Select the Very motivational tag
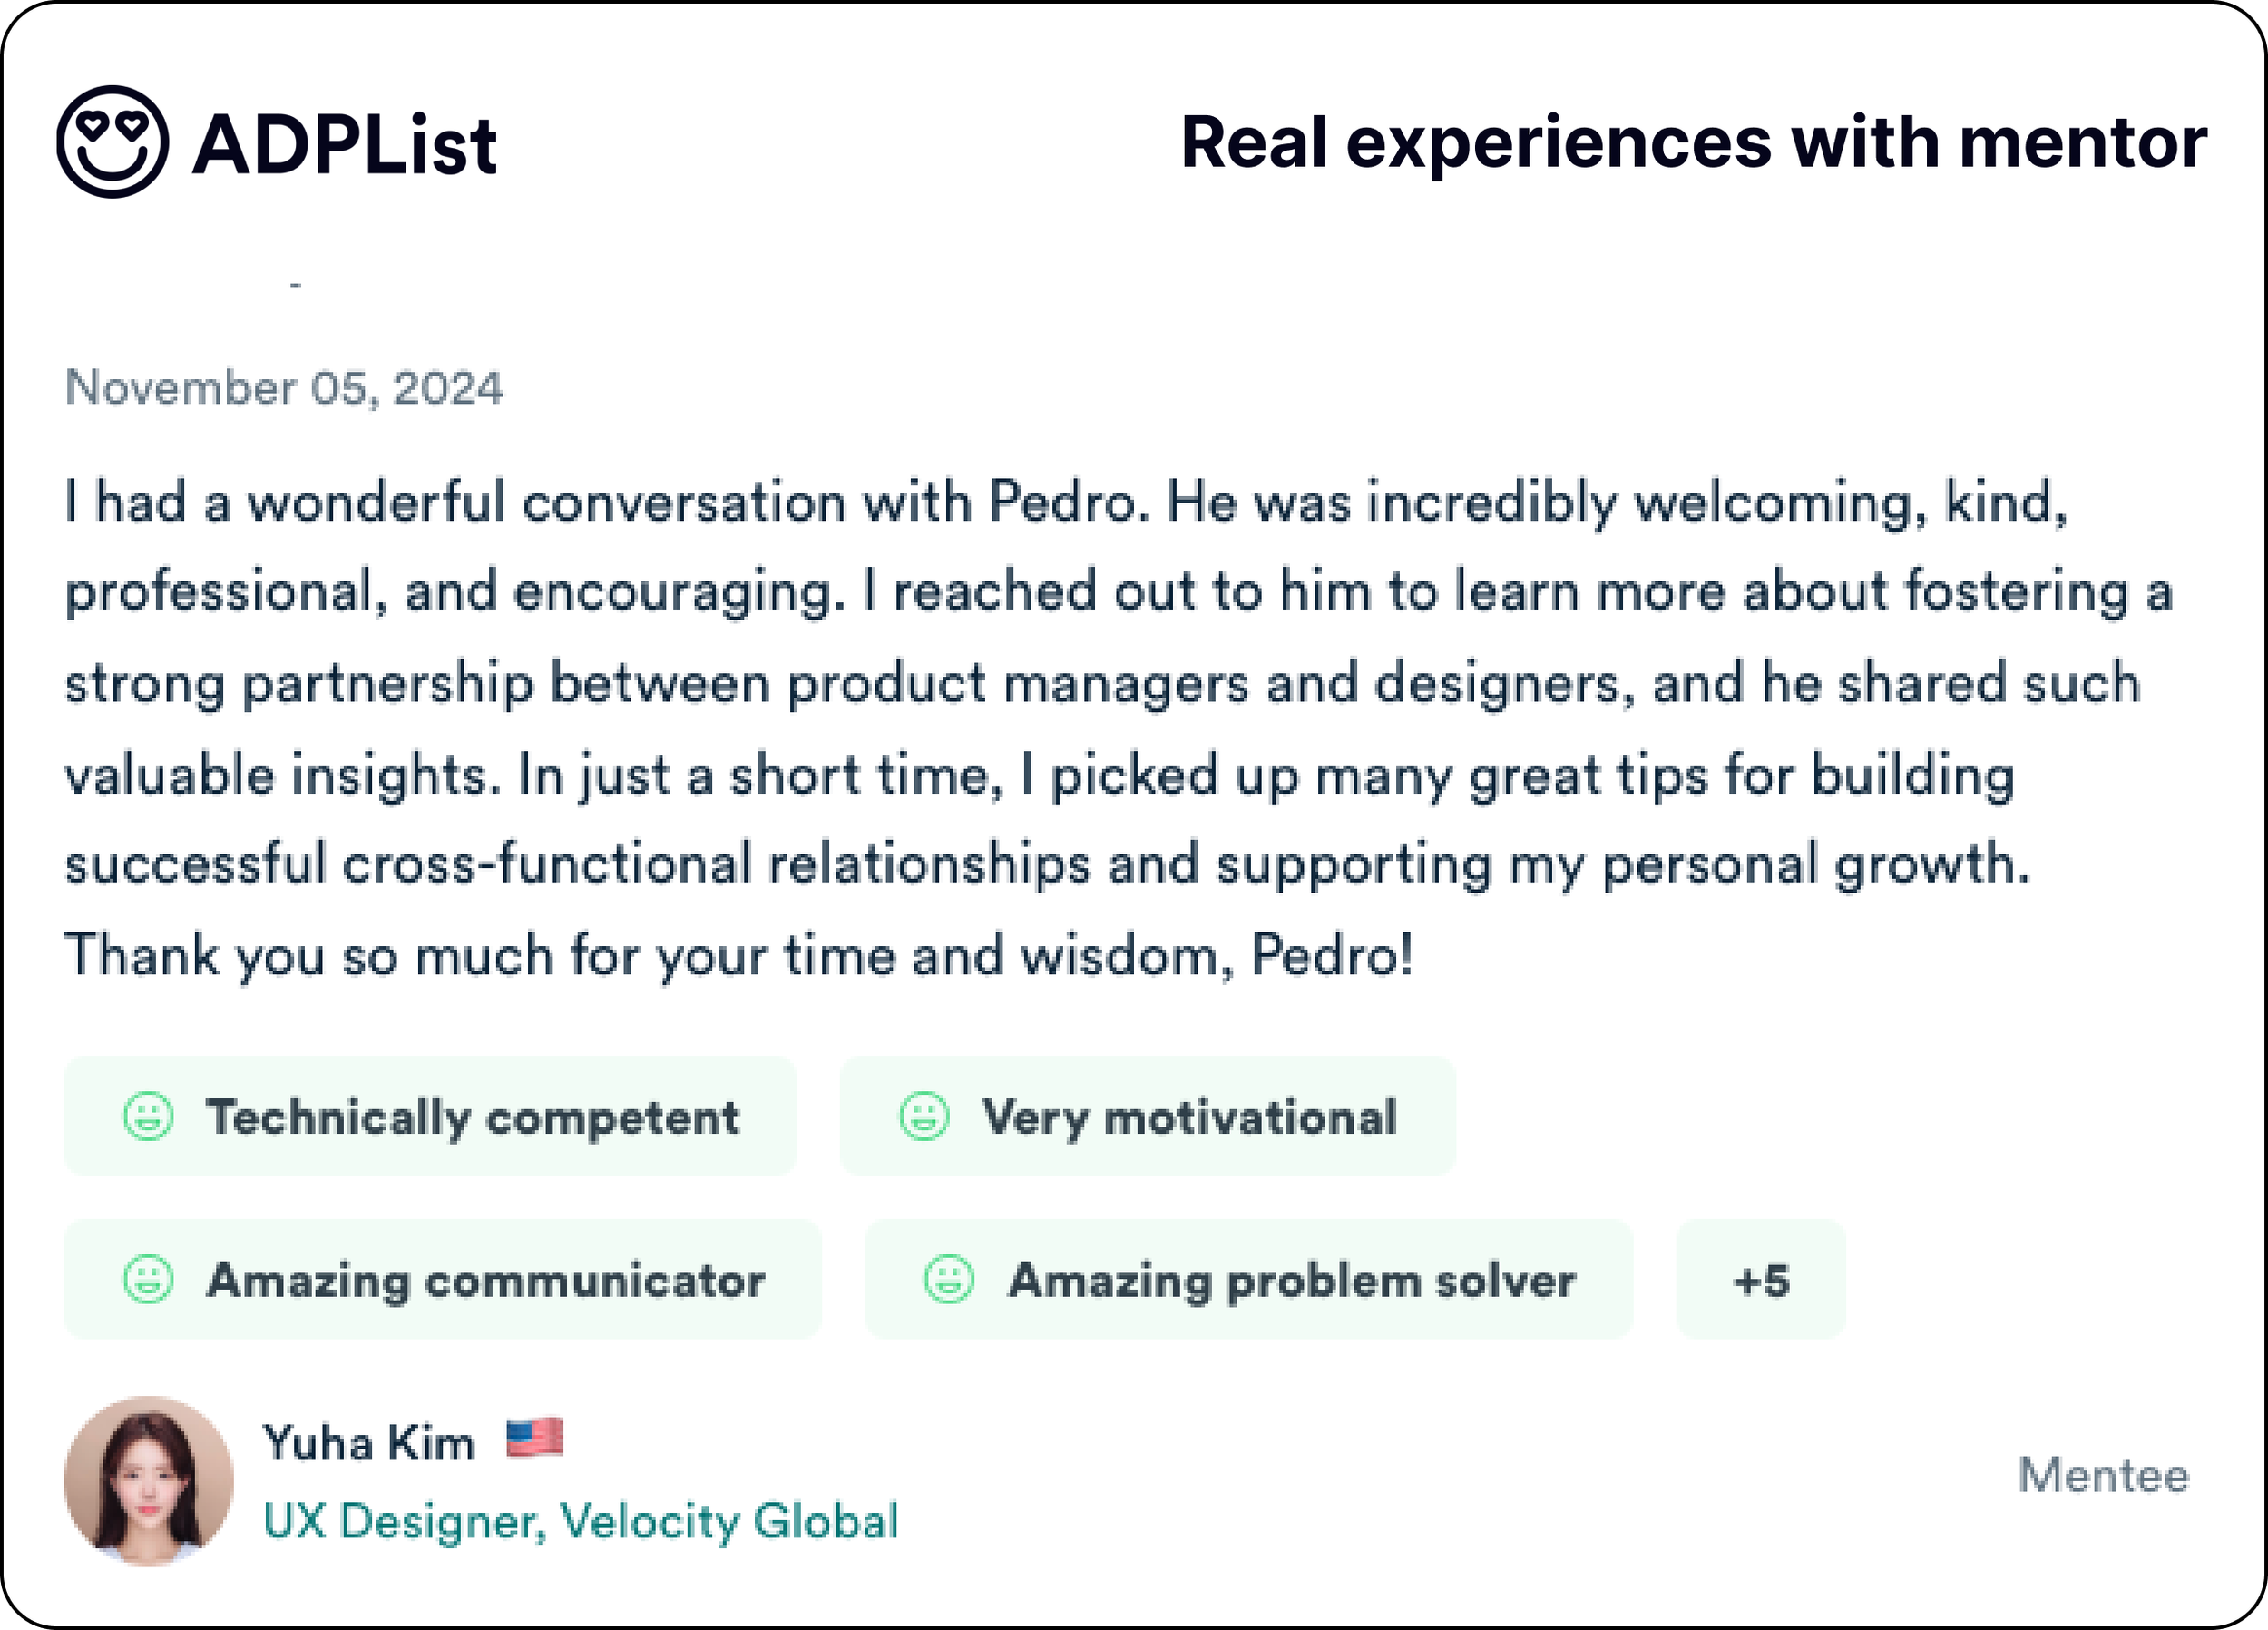This screenshot has height=1630, width=2268. click(1148, 1116)
